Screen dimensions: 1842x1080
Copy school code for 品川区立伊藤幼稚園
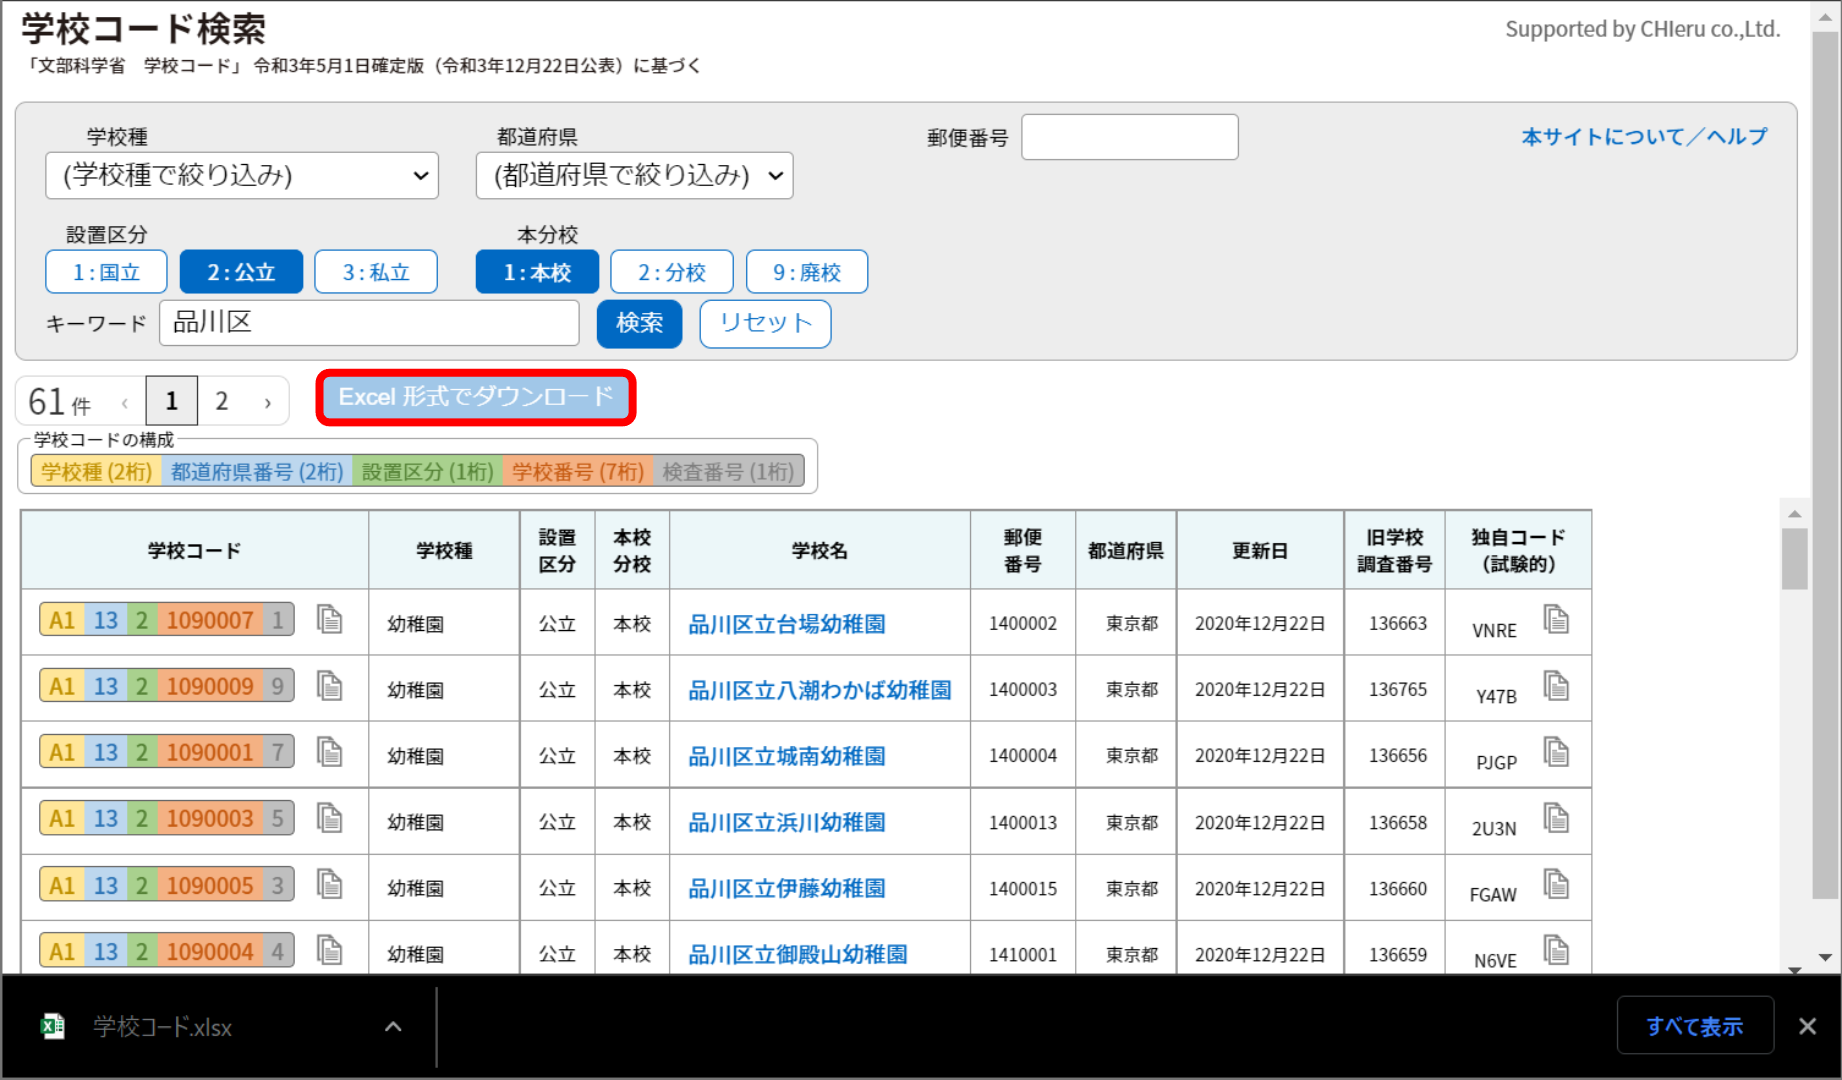click(330, 884)
